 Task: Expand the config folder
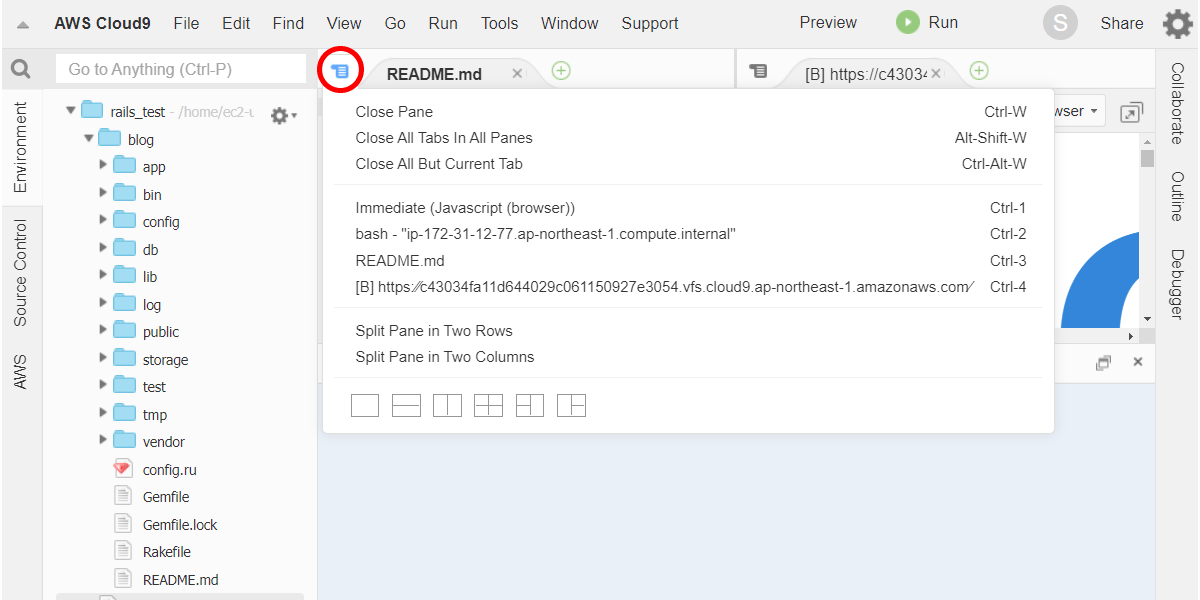pos(103,220)
